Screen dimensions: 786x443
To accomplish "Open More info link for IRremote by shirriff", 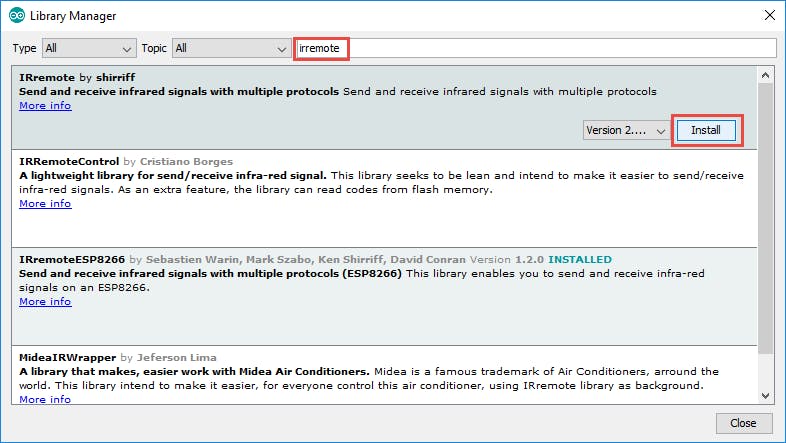I will [45, 106].
